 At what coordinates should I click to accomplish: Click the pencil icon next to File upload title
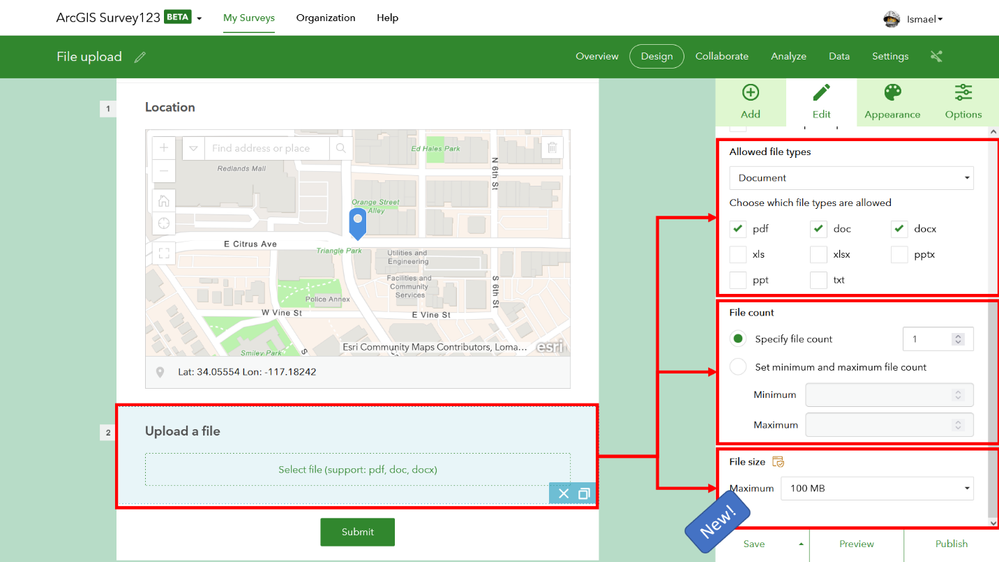[140, 57]
